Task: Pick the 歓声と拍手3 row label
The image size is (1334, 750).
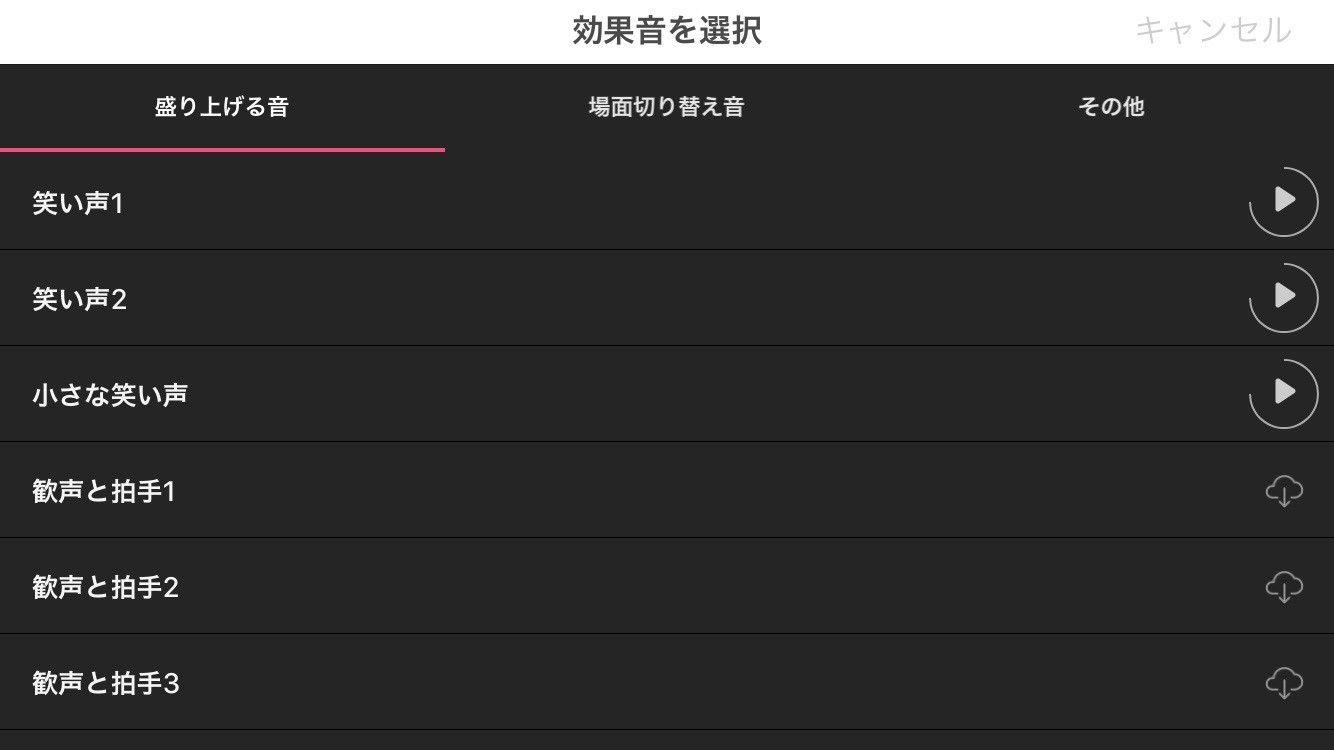Action: pyautogui.click(x=106, y=683)
